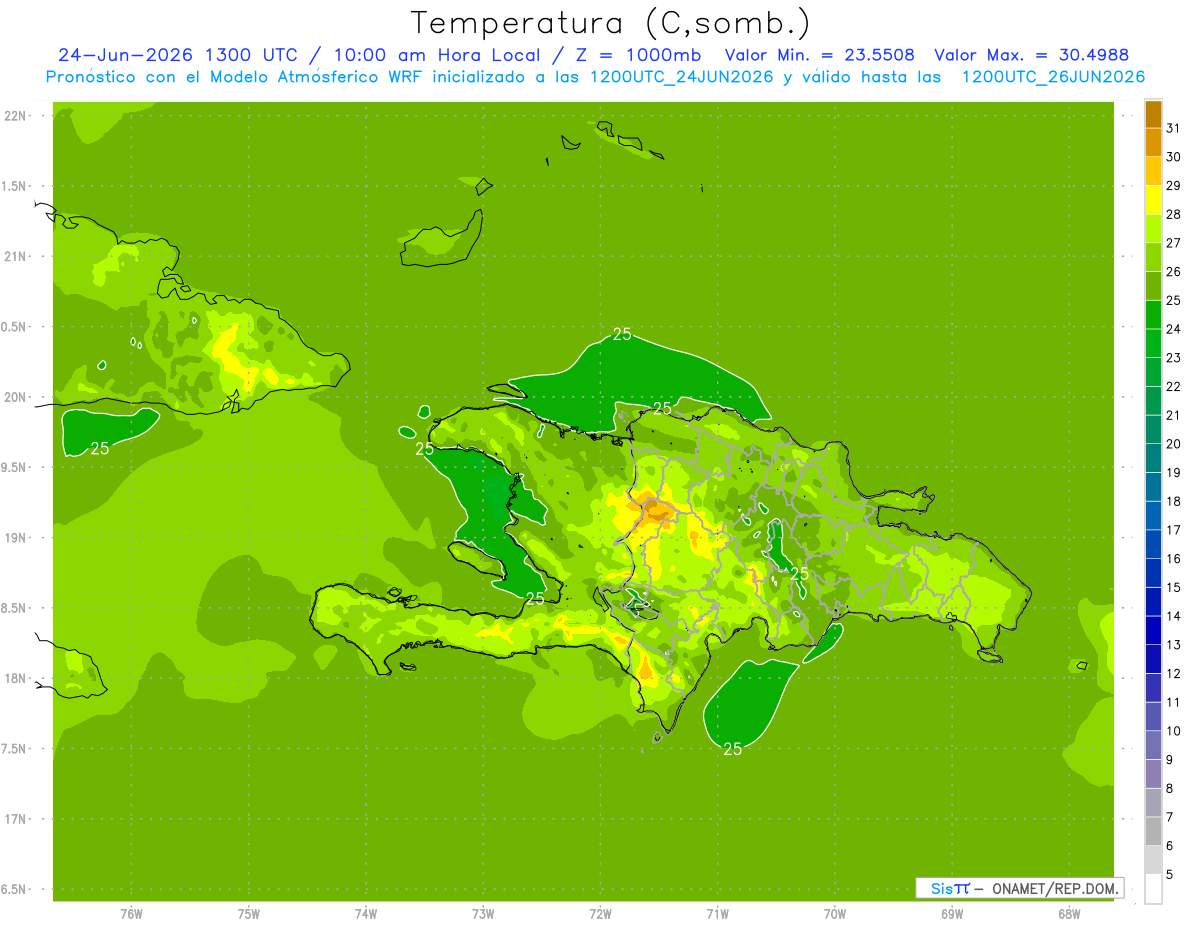Click the orange colorbar swatch between 30 and 31
This screenshot has height=927, width=1200.
tap(1153, 142)
